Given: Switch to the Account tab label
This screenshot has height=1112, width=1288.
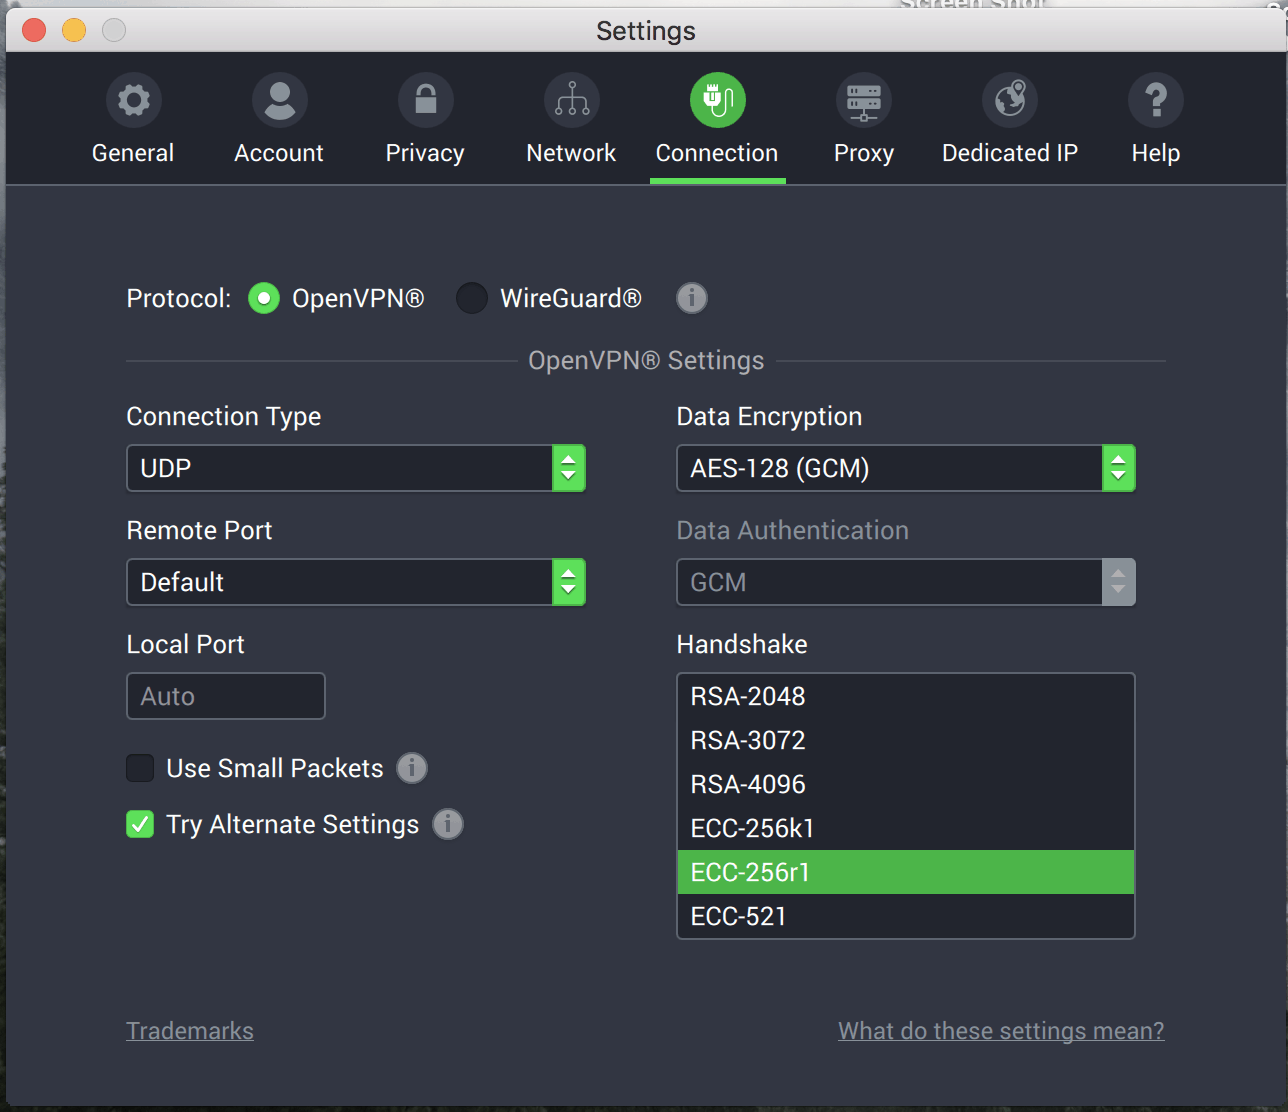Looking at the screenshot, I should click(279, 153).
